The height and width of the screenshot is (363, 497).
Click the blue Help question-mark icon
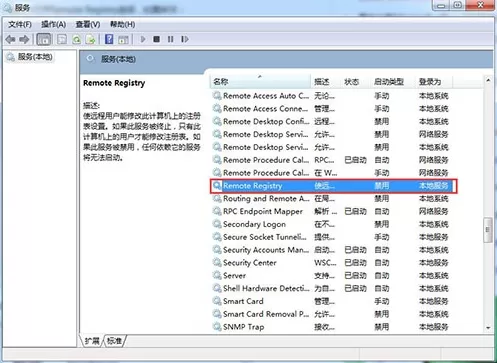(x=109, y=39)
